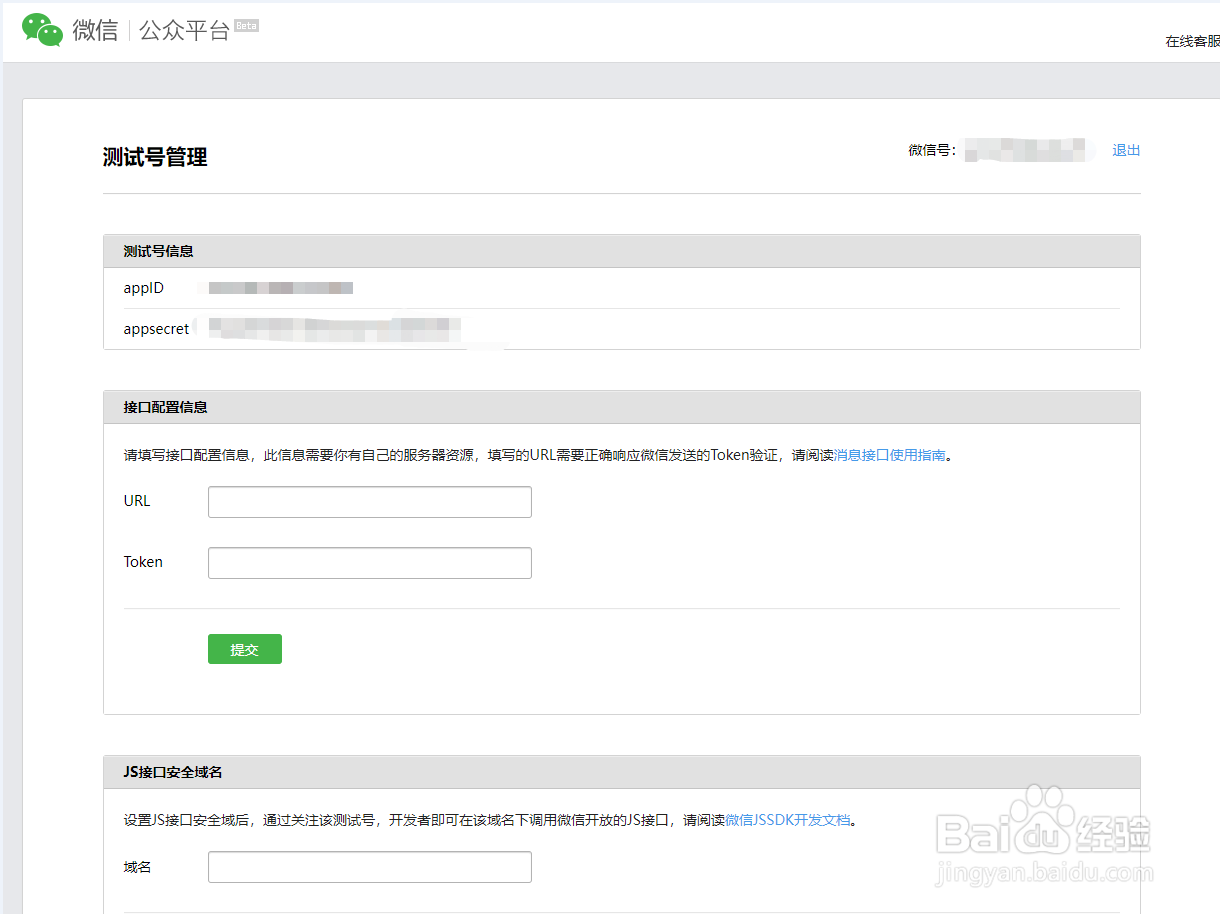
Task: Click the 在线客服 link at top right
Action: (1192, 41)
